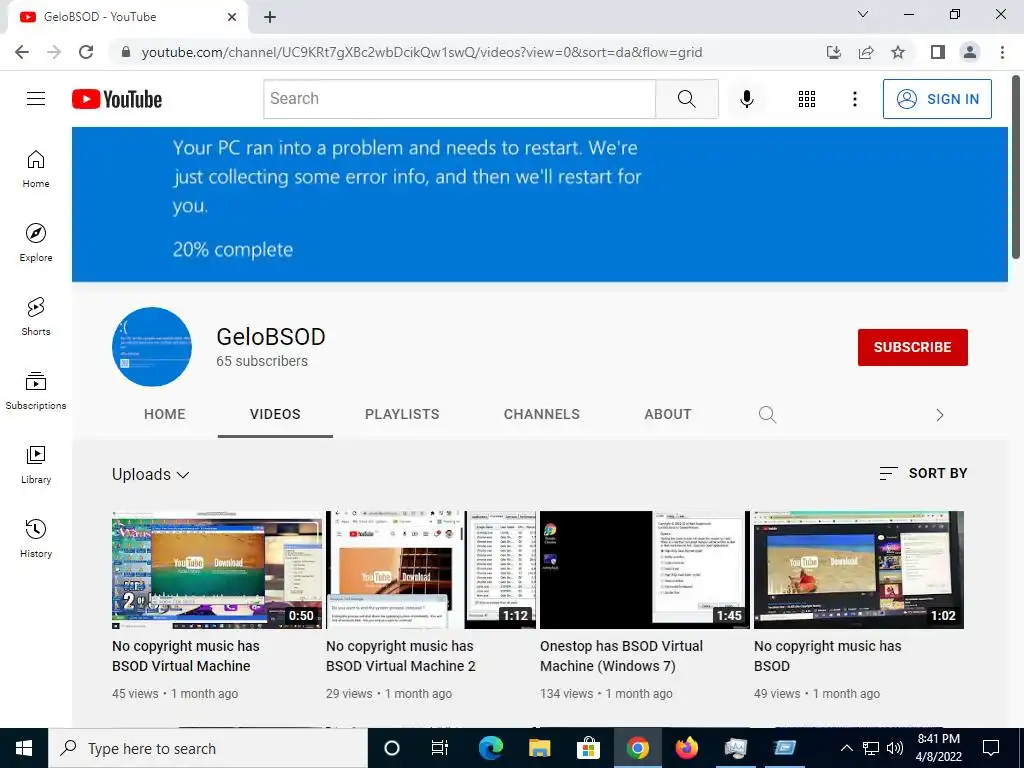Viewport: 1024px width, 768px height.
Task: Open Library in sidebar
Action: pyautogui.click(x=36, y=464)
